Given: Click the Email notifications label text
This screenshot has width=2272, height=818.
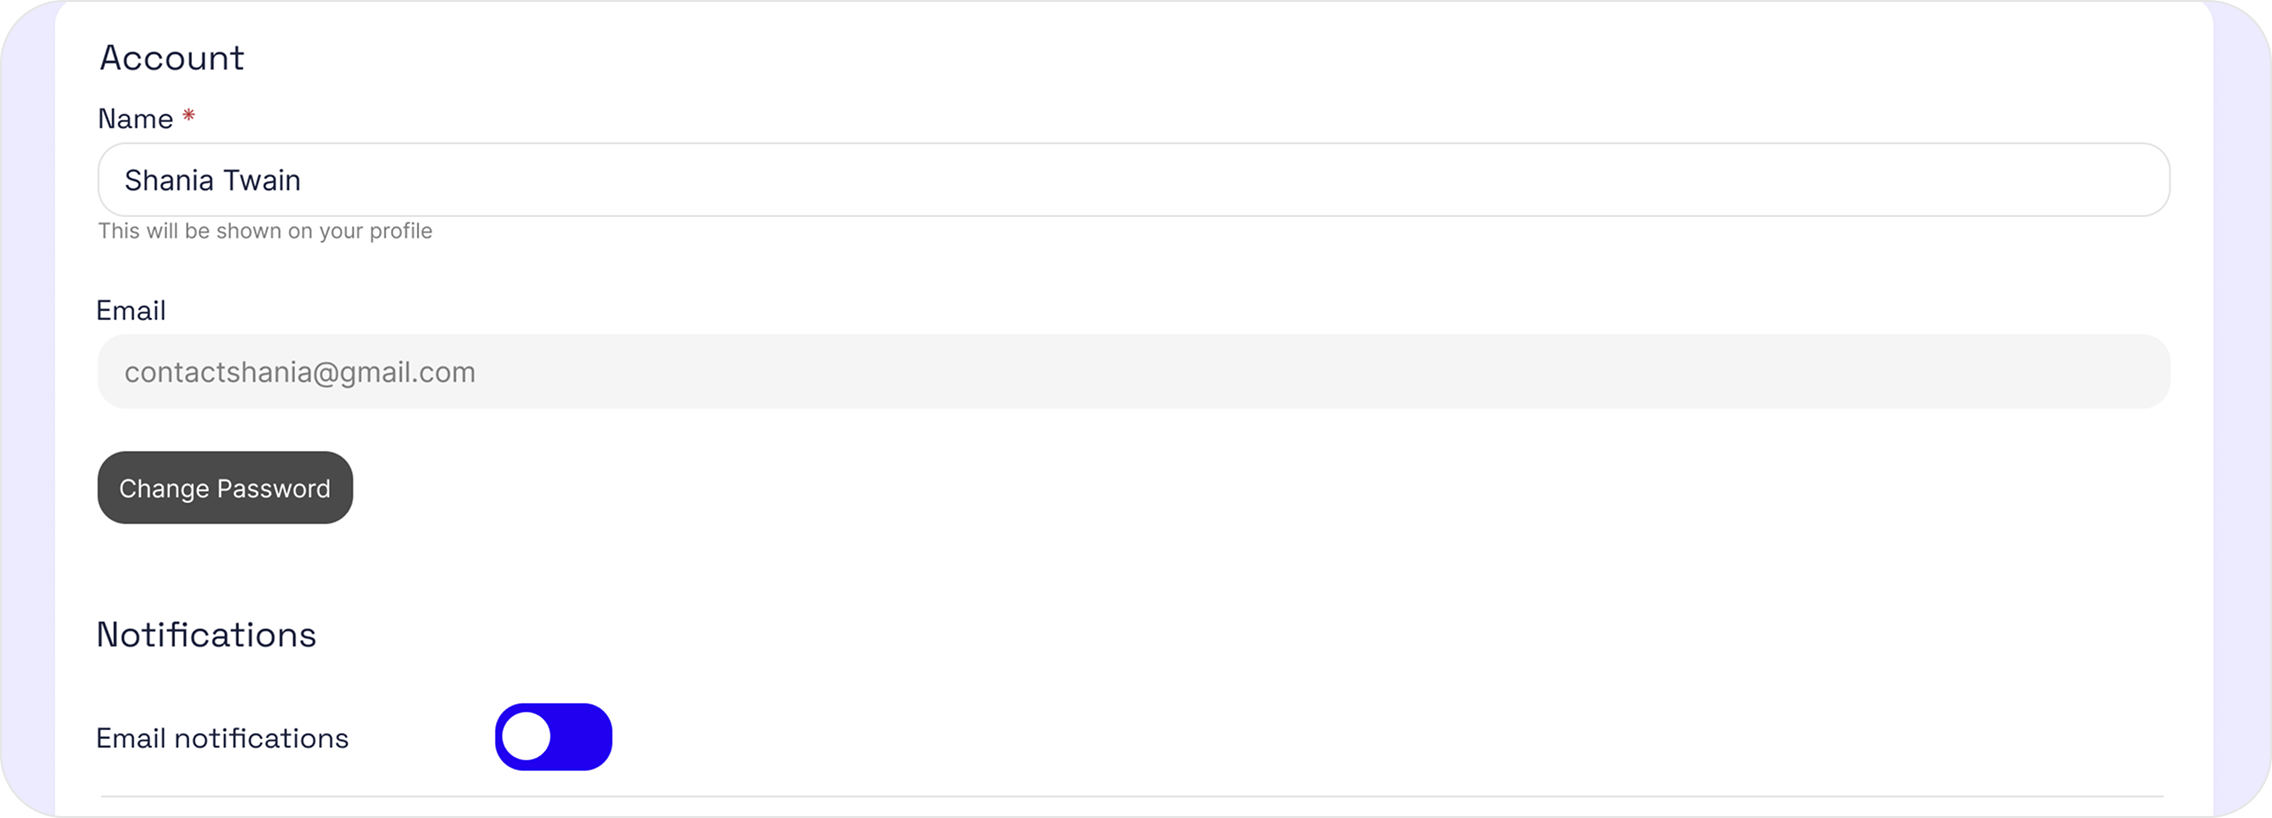Looking at the screenshot, I should (x=222, y=737).
